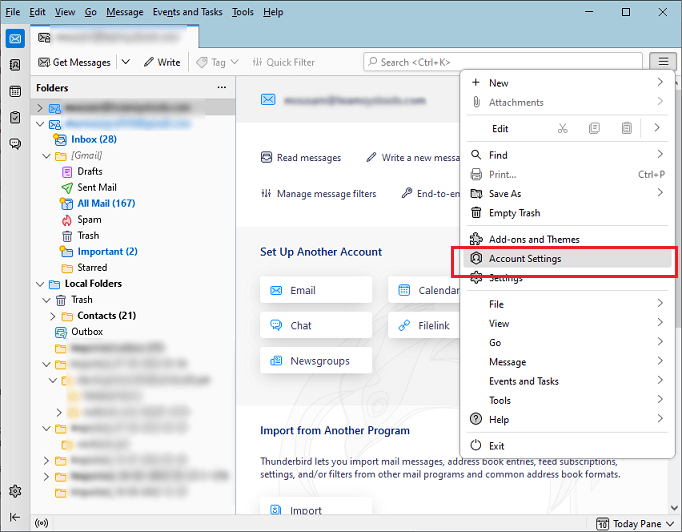Open Add-ons and Themes
Image resolution: width=682 pixels, height=532 pixels.
[x=568, y=239]
